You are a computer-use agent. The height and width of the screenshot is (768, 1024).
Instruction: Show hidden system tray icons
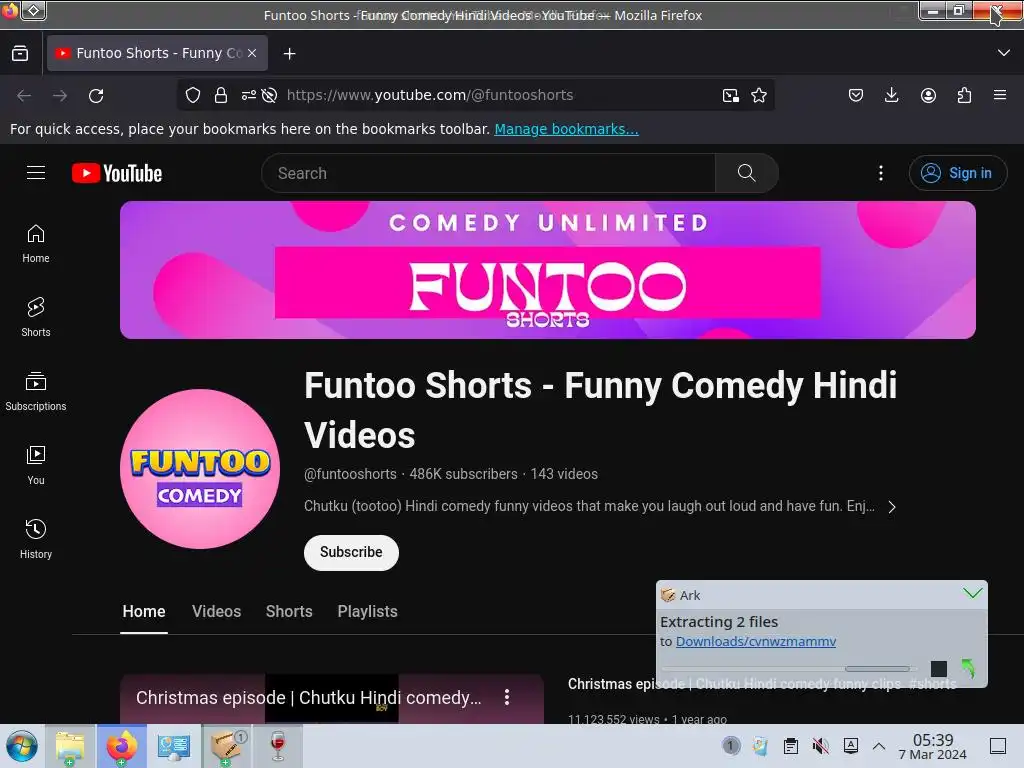coord(879,746)
